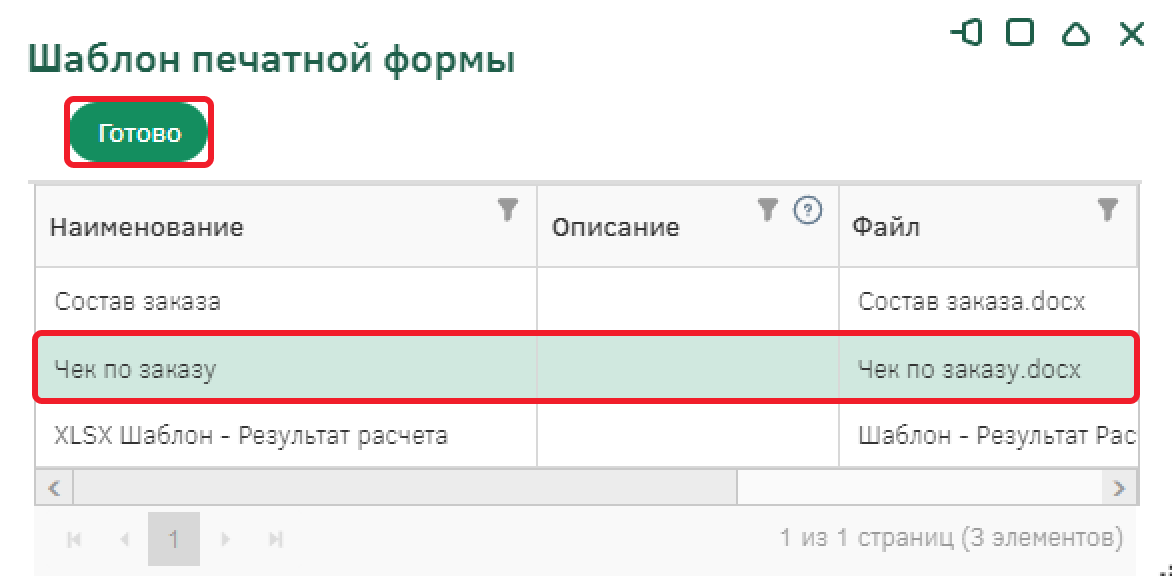The height and width of the screenshot is (576, 1172).
Task: Click the scroll left arrow
Action: click(x=55, y=488)
